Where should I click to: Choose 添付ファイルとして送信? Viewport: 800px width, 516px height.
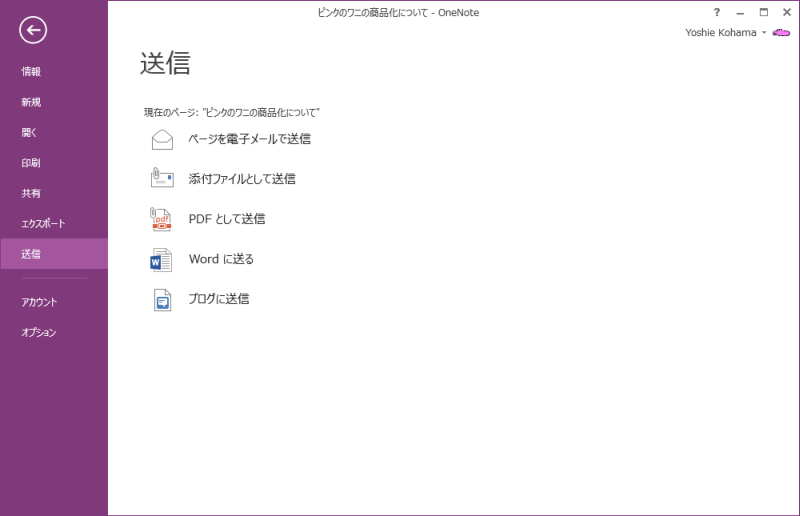242,179
